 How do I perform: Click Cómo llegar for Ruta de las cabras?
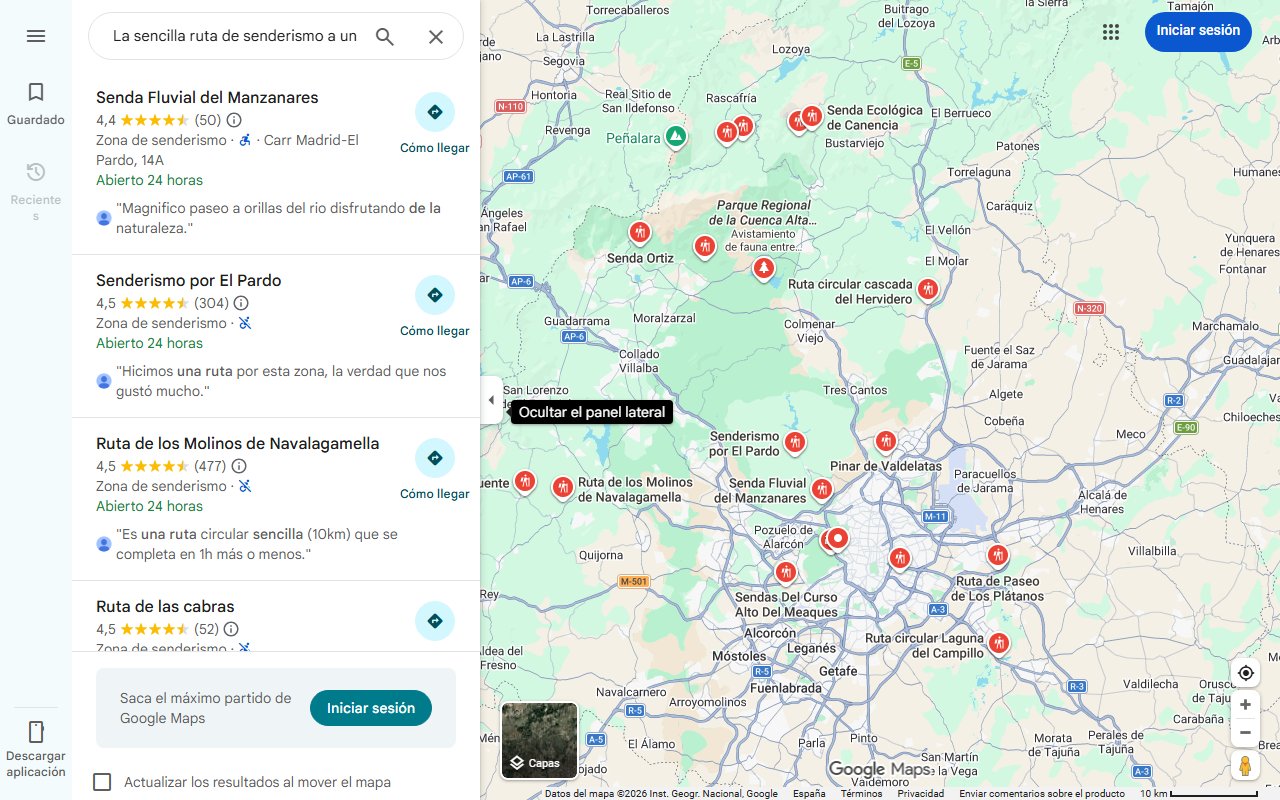click(434, 620)
